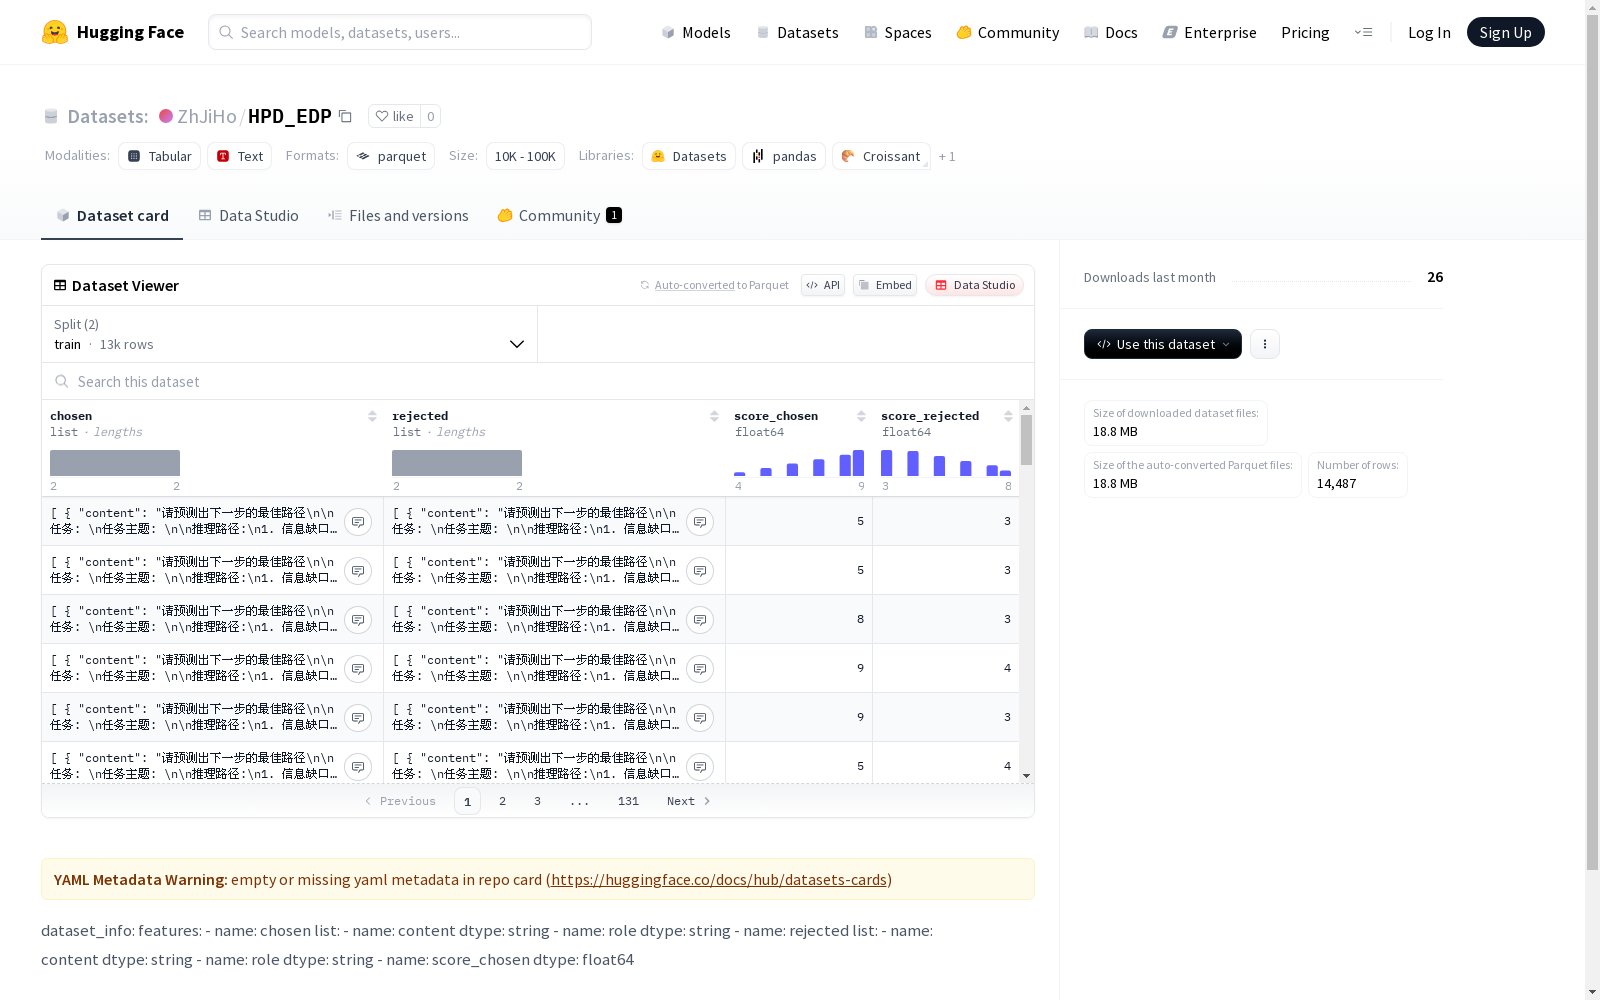Go to Models in the top navigation
This screenshot has height=1000, width=1600.
696,32
